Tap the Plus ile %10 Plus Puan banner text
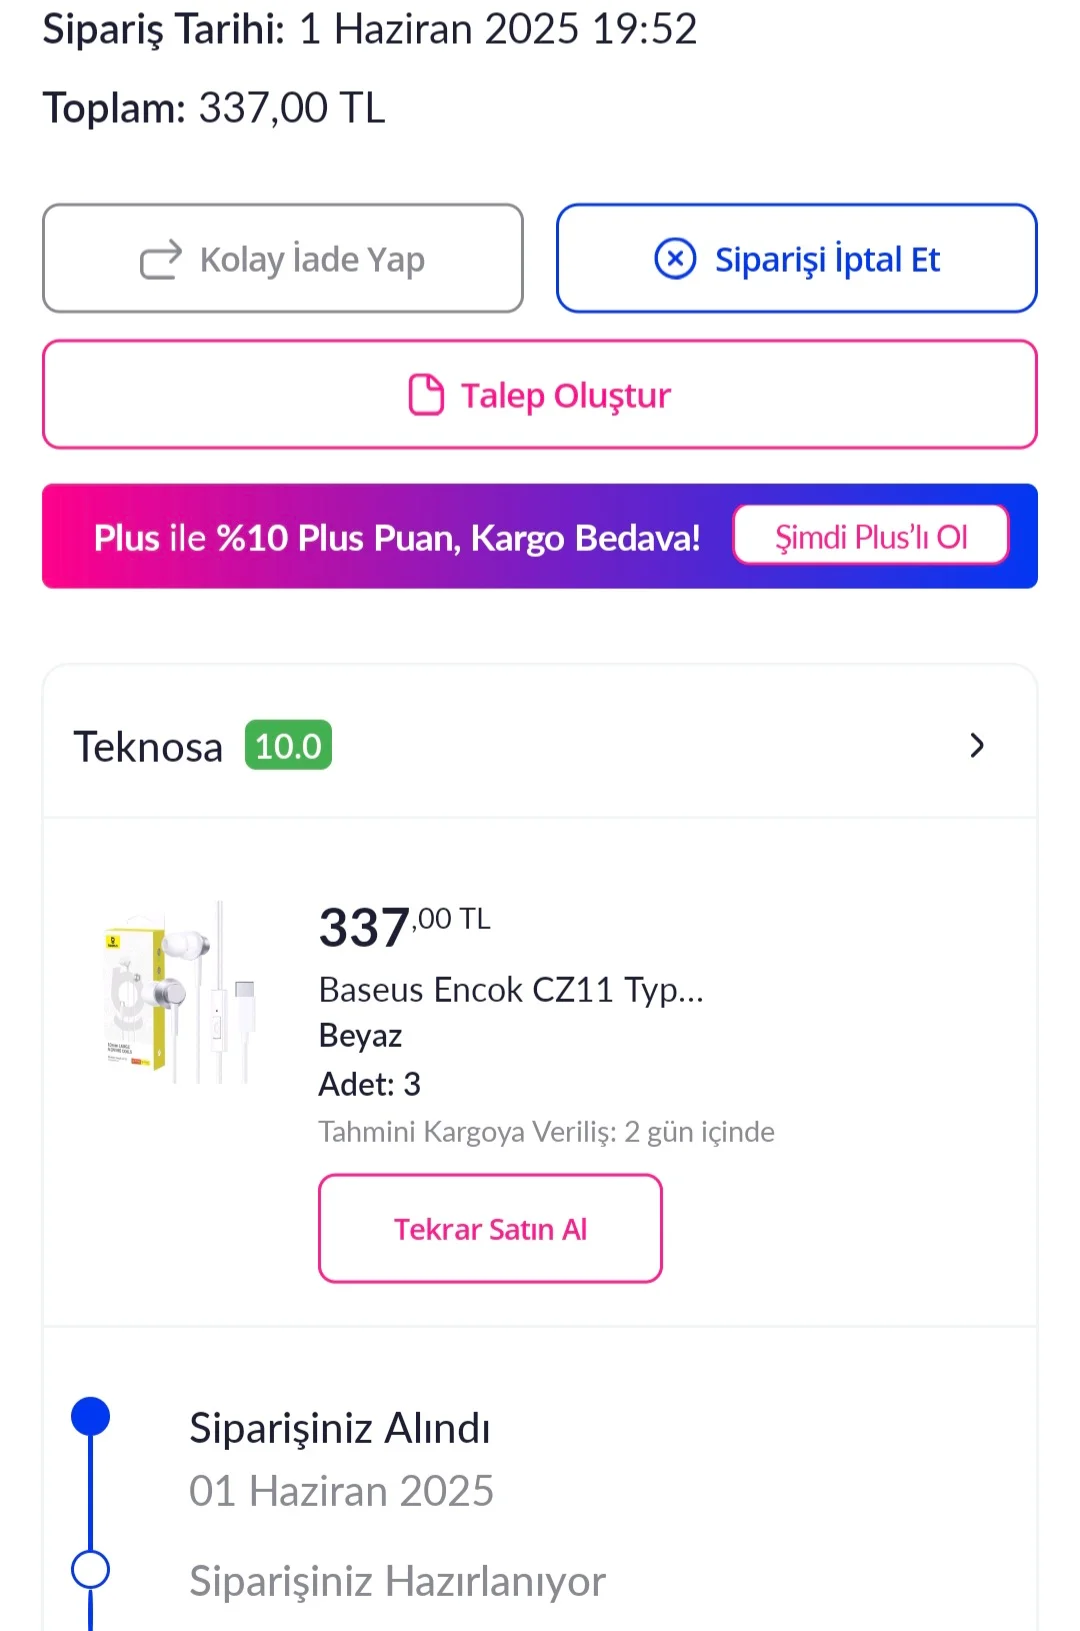 pos(397,538)
